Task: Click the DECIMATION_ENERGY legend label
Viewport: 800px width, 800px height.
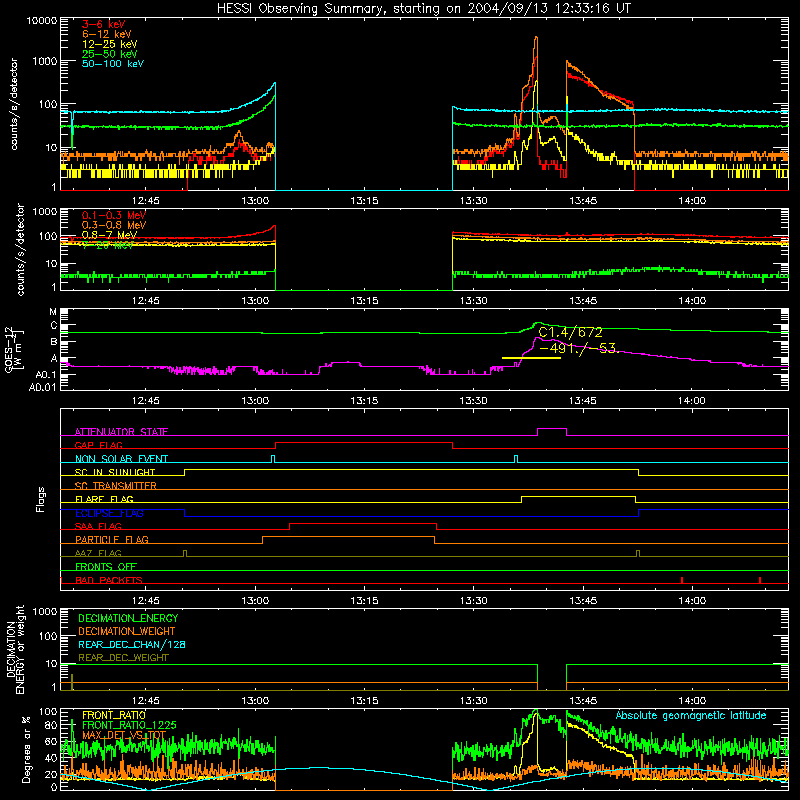Action: tap(128, 618)
